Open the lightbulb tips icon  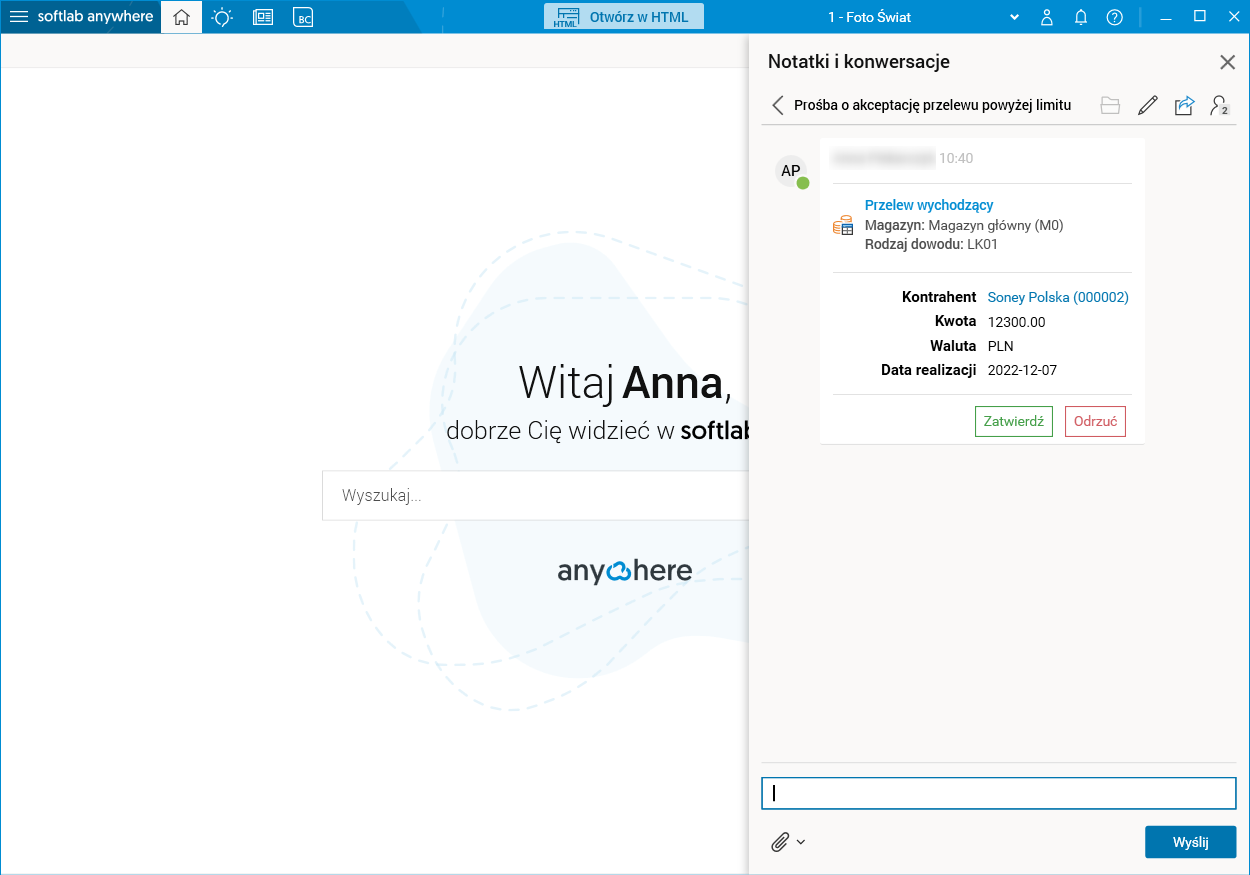pyautogui.click(x=222, y=17)
